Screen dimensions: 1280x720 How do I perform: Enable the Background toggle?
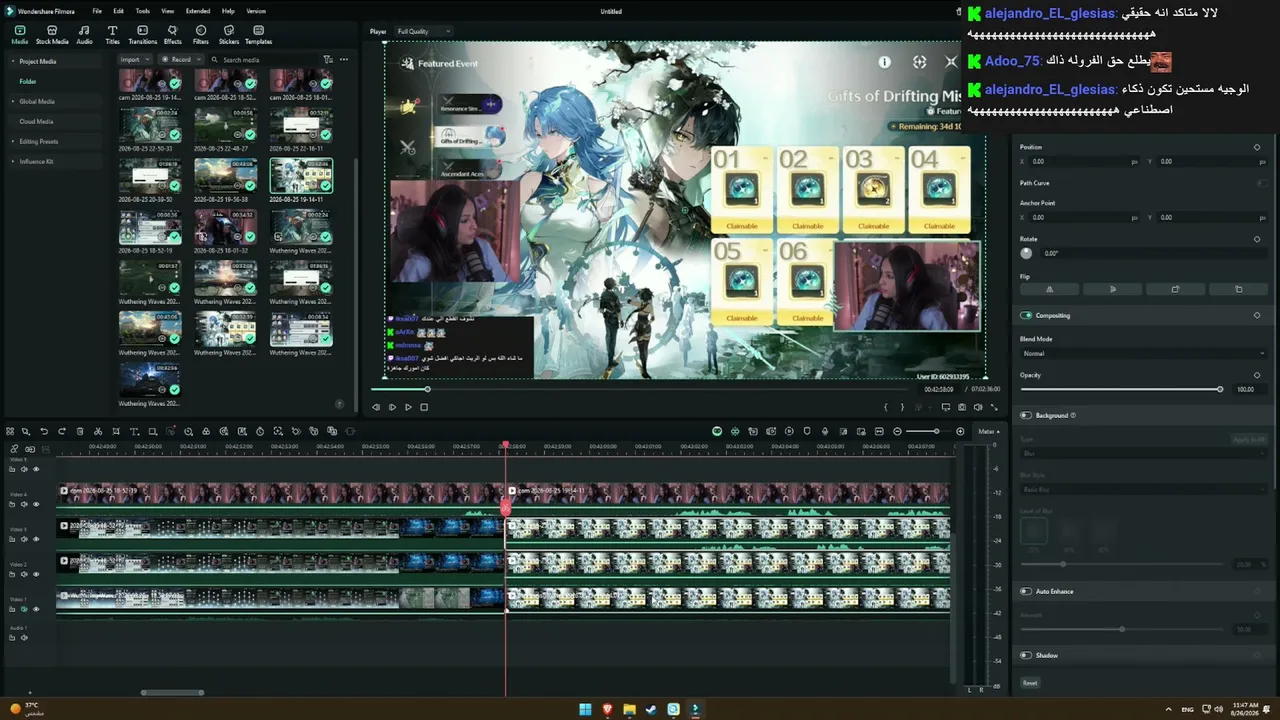(1026, 415)
